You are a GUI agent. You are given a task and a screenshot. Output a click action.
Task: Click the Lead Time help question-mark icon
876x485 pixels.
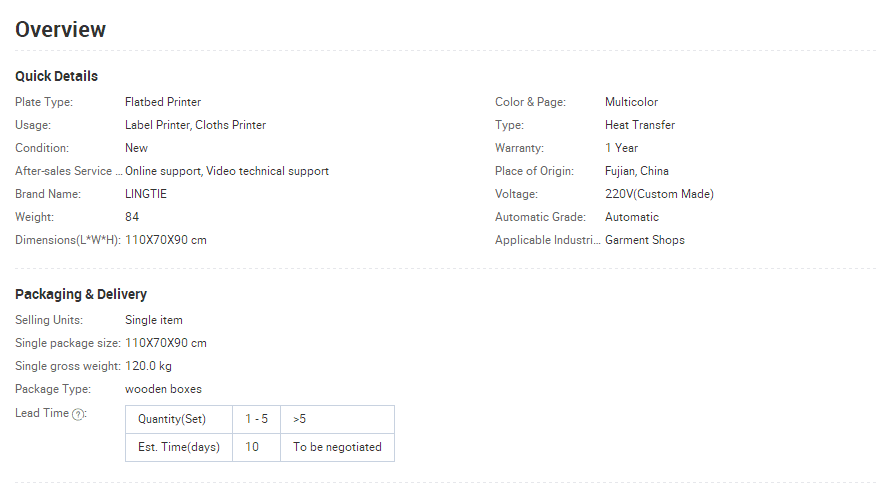pyautogui.click(x=78, y=414)
